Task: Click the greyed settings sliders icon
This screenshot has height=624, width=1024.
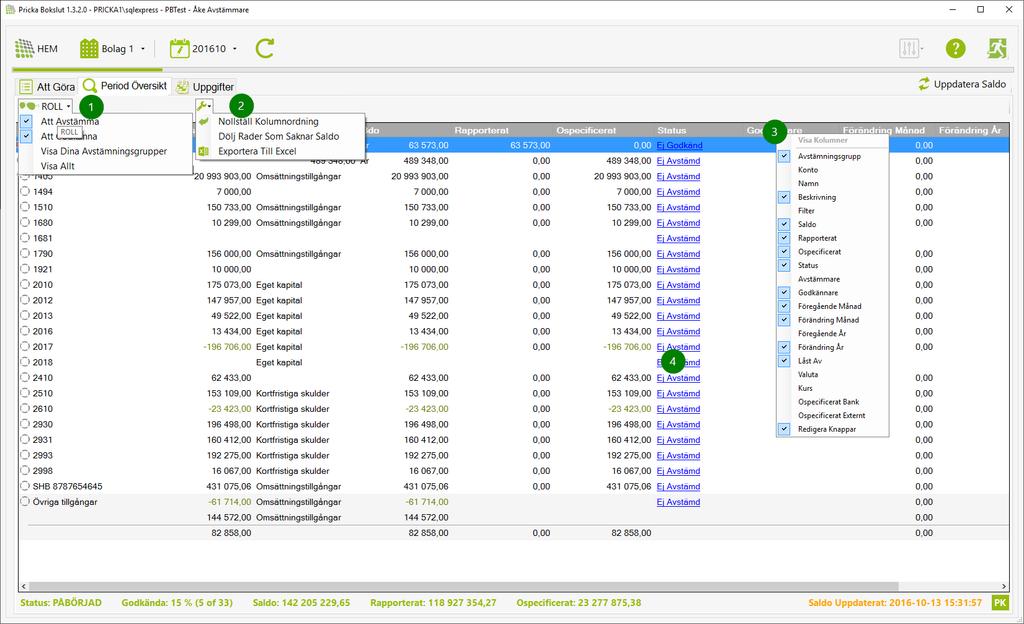Action: point(910,48)
